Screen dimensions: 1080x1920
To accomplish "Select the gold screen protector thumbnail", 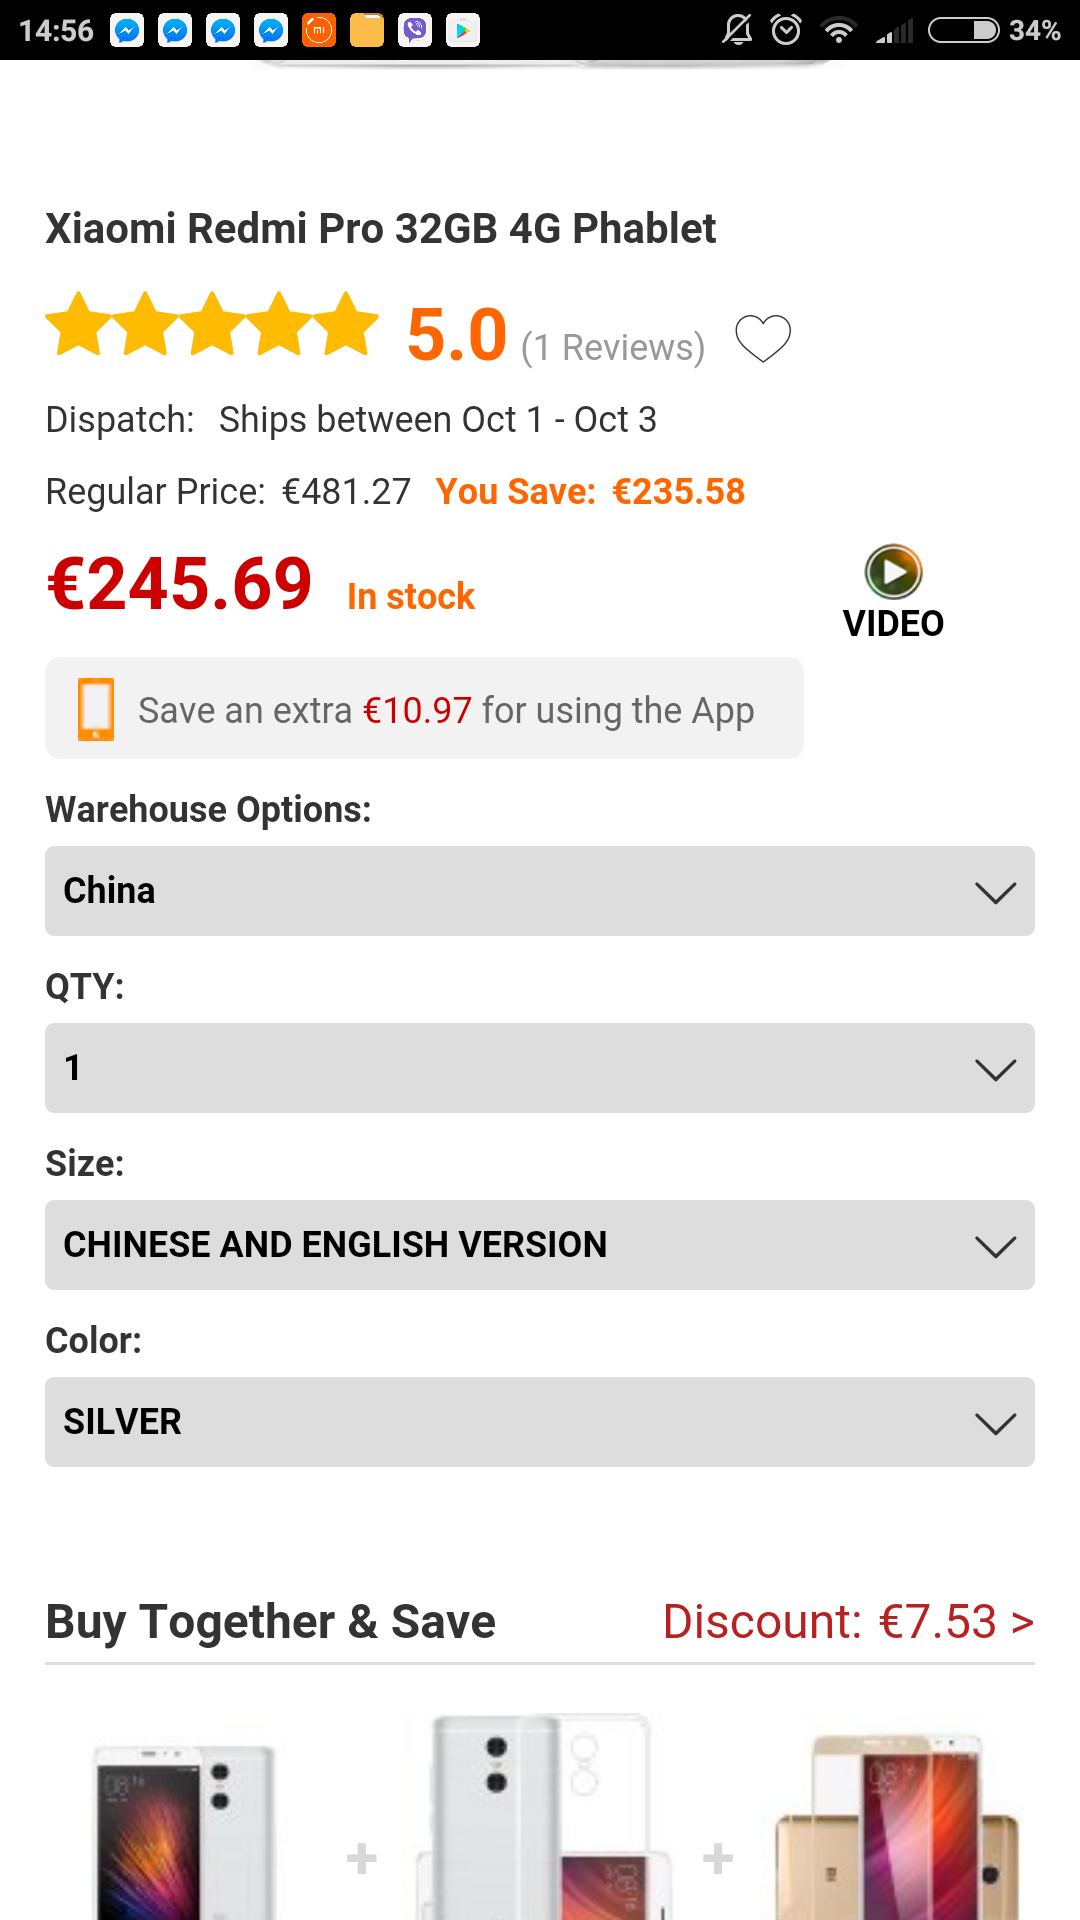I will [x=895, y=1825].
